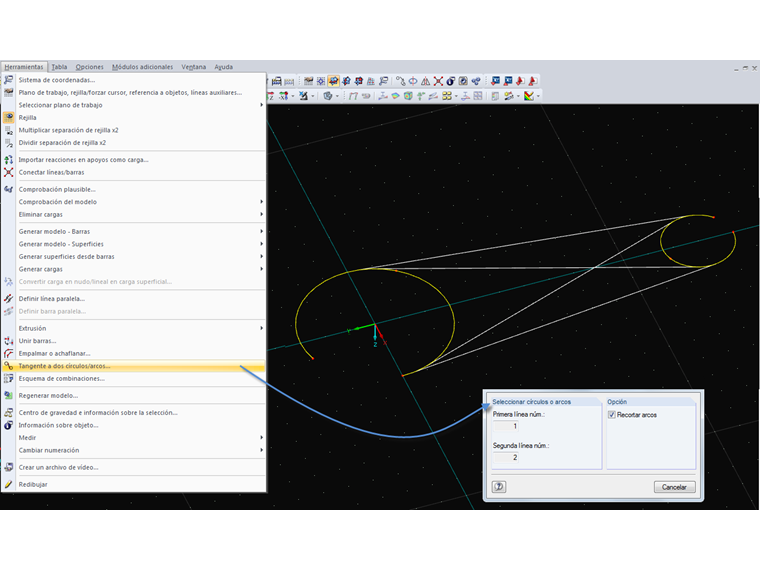Click the regenerate model toolbar icon

pos(463,81)
